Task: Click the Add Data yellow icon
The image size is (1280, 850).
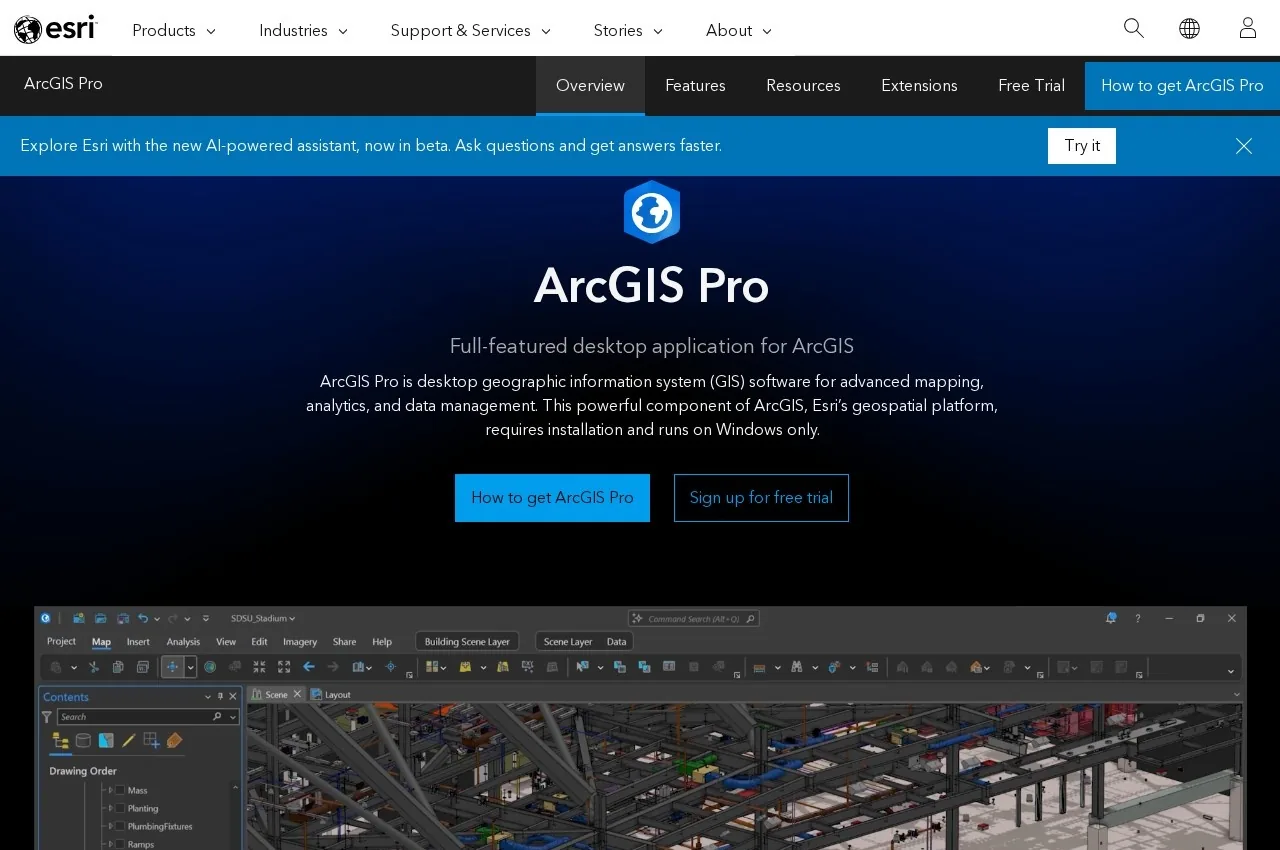Action: [x=465, y=667]
